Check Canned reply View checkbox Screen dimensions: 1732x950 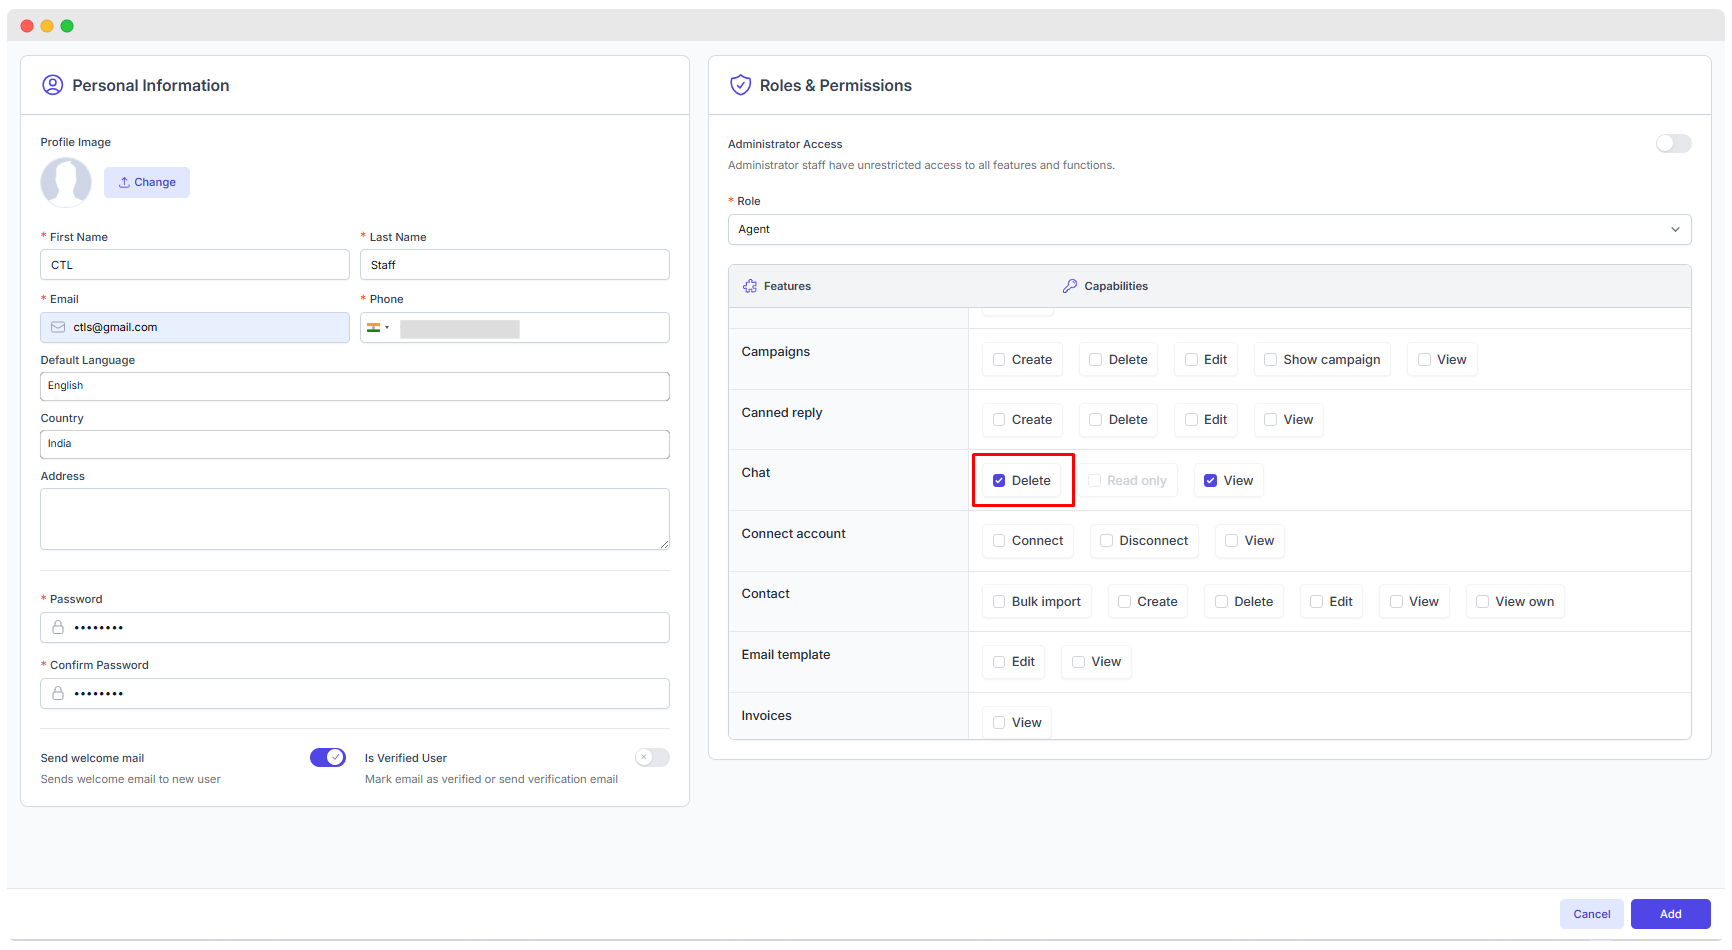click(1270, 420)
